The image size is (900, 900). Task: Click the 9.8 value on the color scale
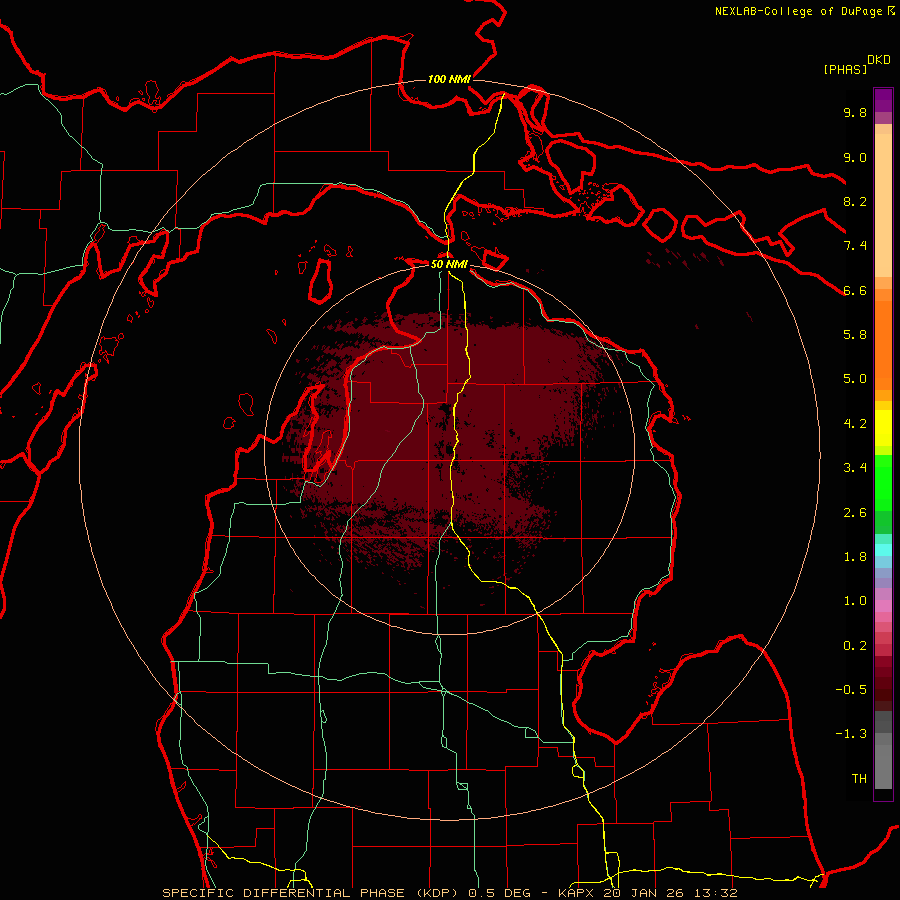[x=855, y=112]
